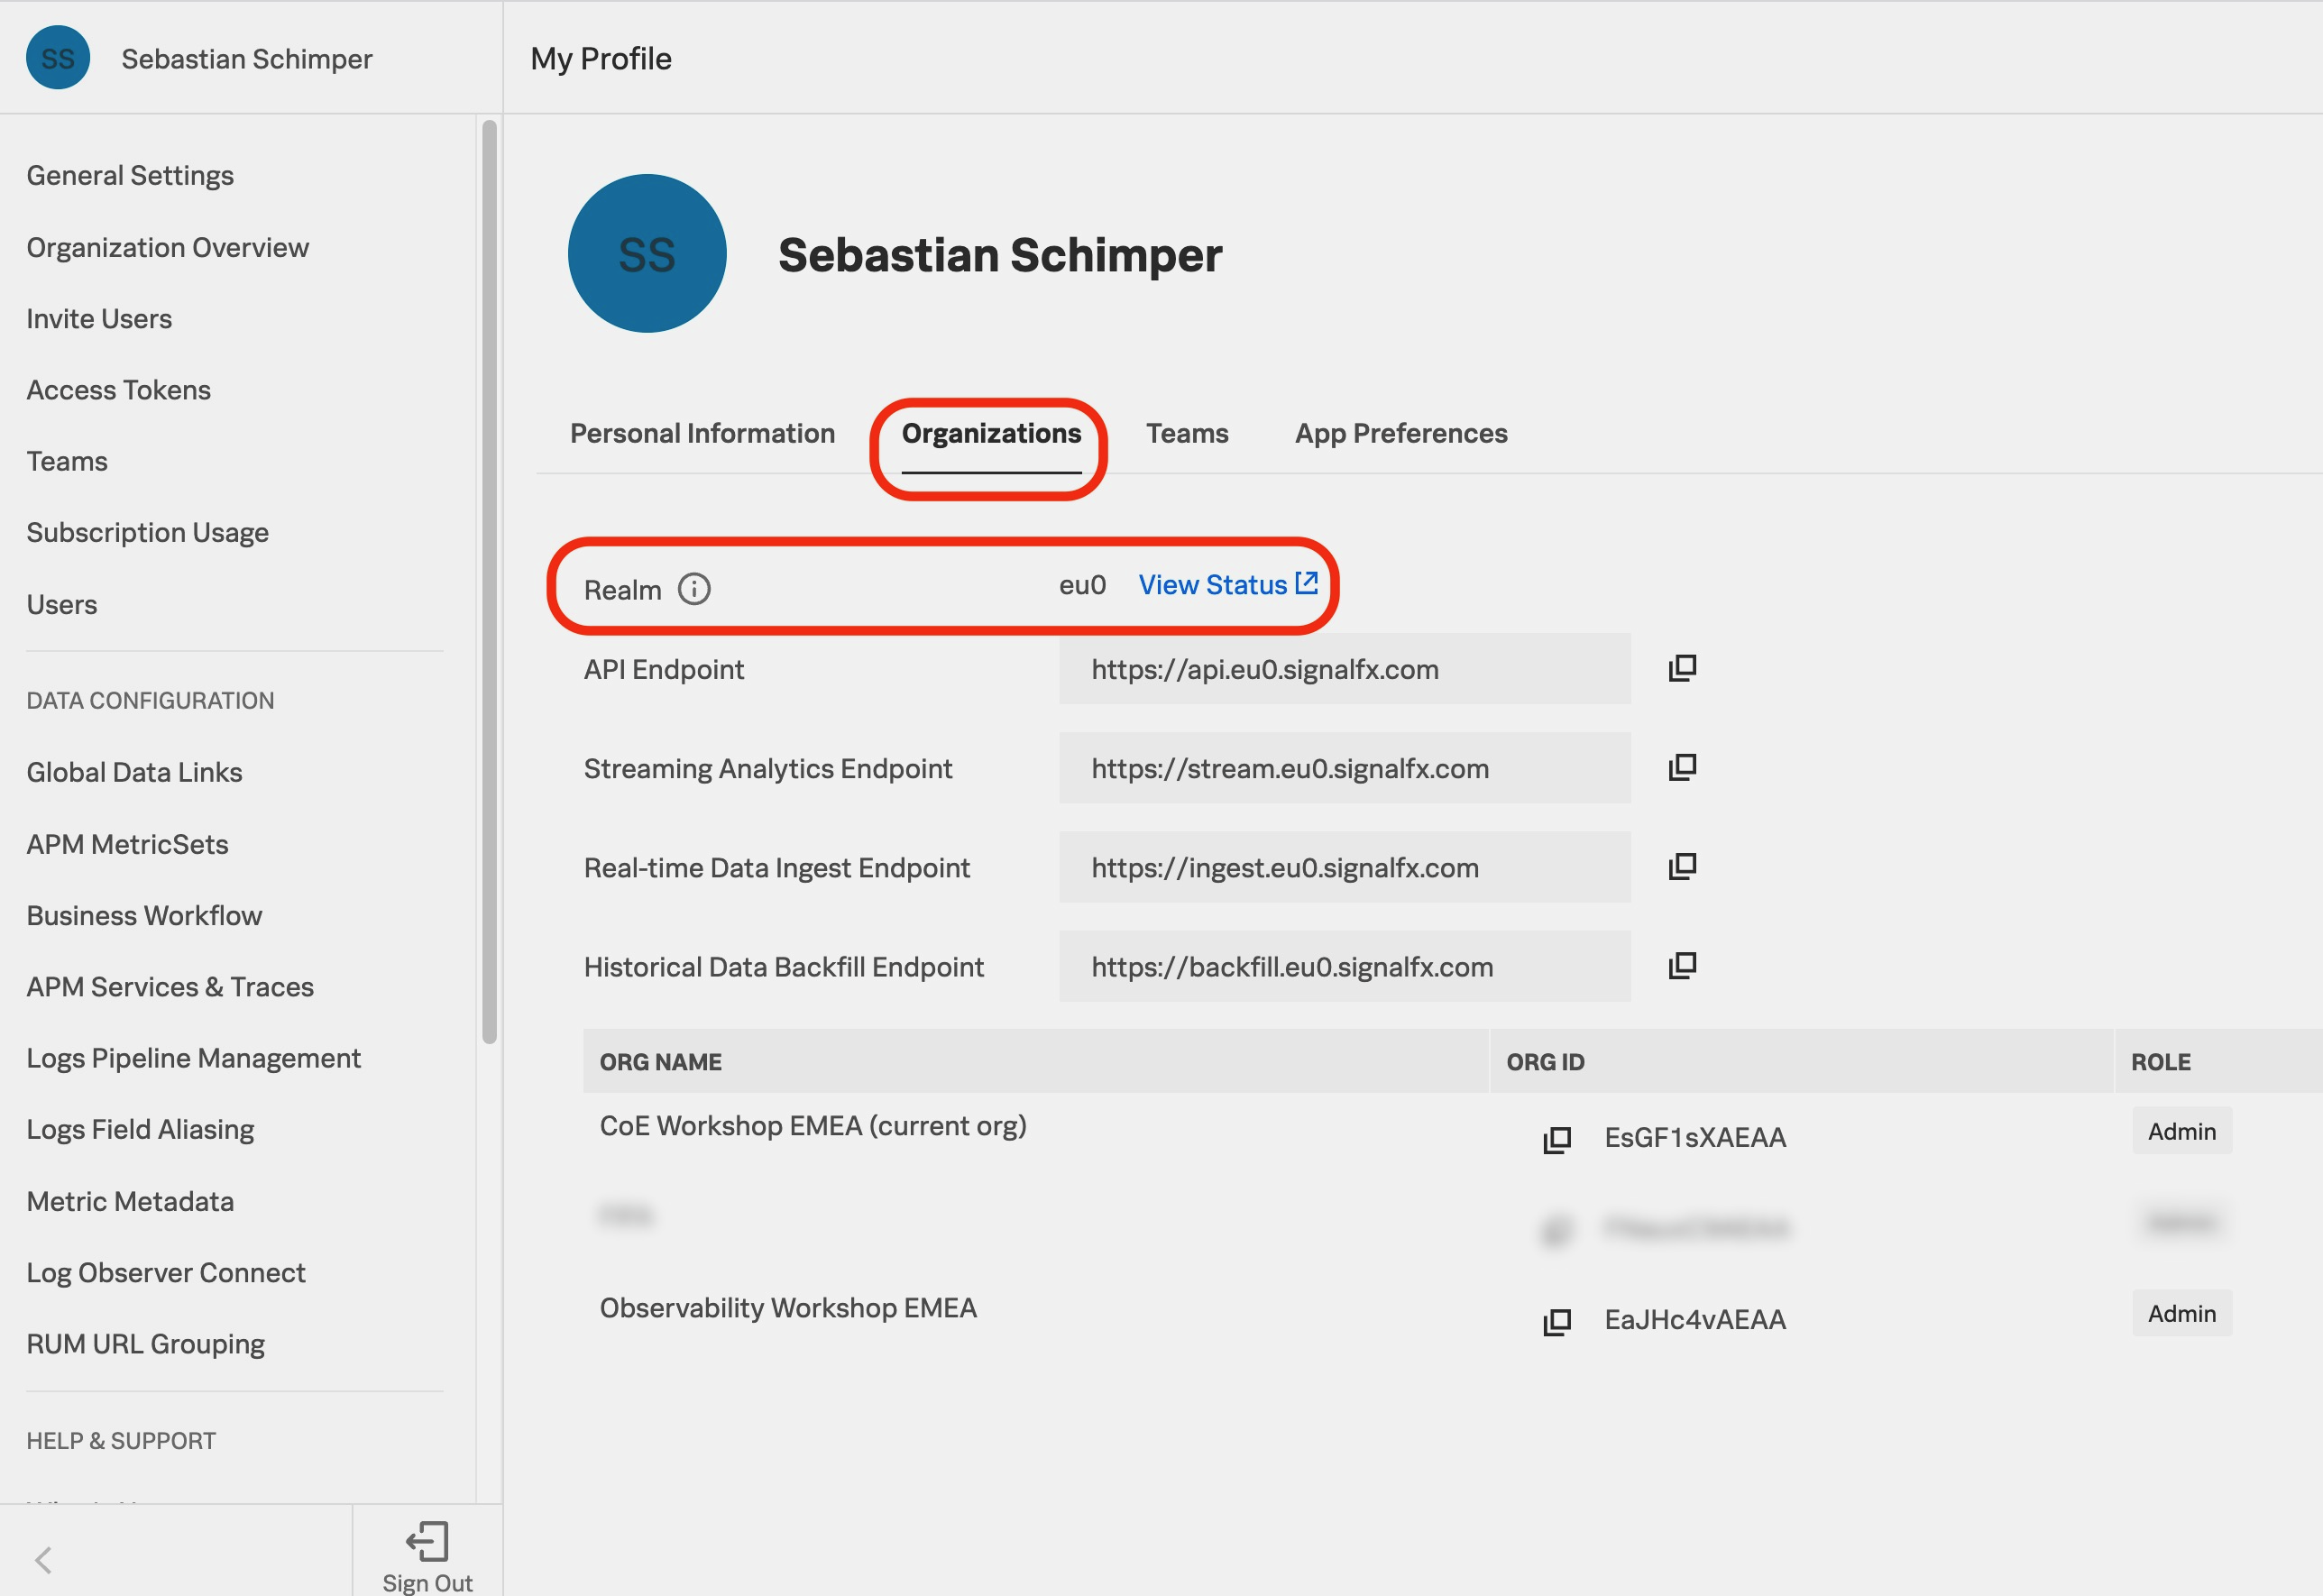Collapse the sidebar with the back chevron
Screen dimensions: 2323x1596
point(43,1560)
